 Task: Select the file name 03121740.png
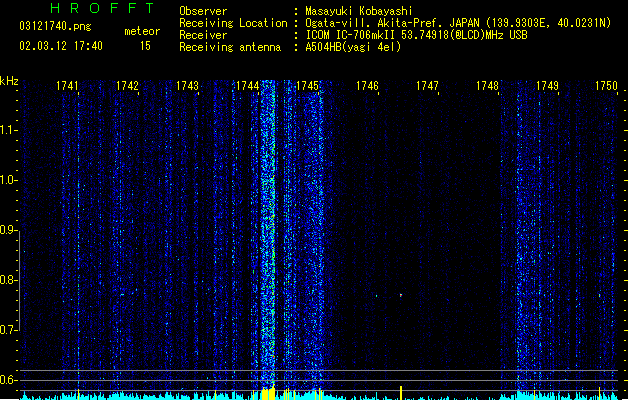click(55, 26)
